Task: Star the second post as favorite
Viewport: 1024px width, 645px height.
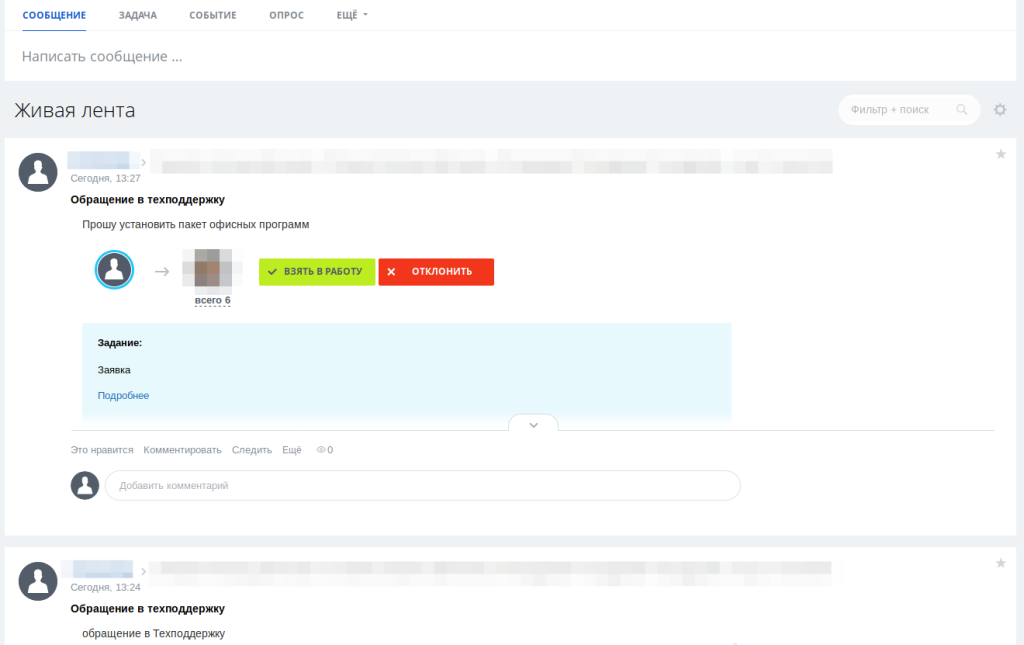Action: (1000, 563)
